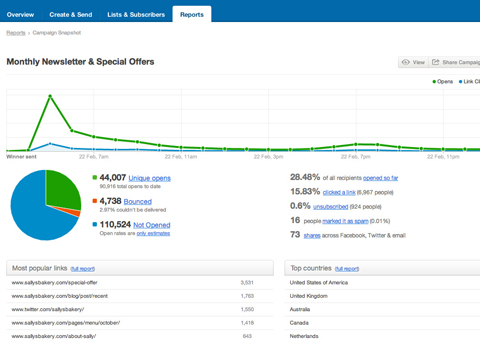Click www.sallysbakery.com/special-offer row

[x=140, y=283]
